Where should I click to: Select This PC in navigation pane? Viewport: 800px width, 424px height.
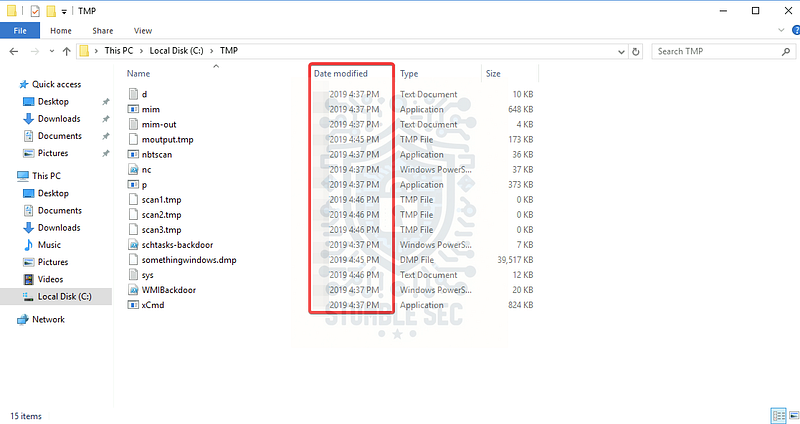(x=46, y=176)
